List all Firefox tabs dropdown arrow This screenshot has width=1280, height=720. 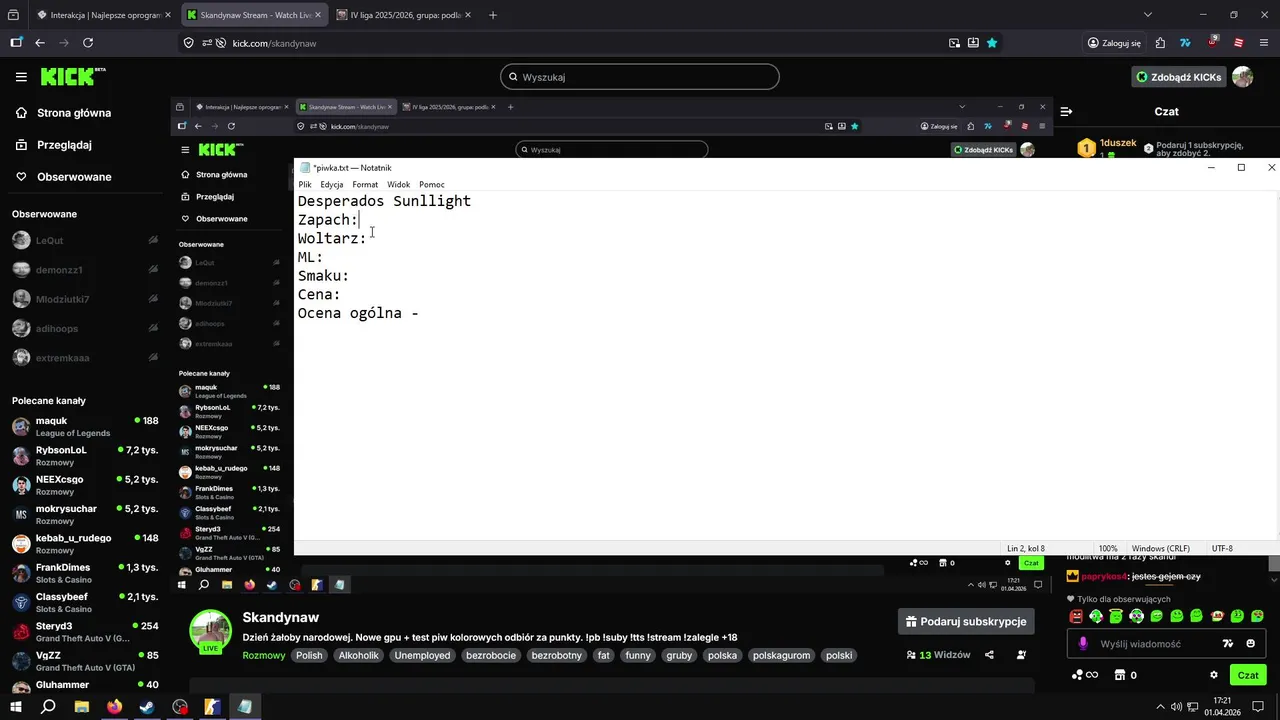click(x=1148, y=15)
